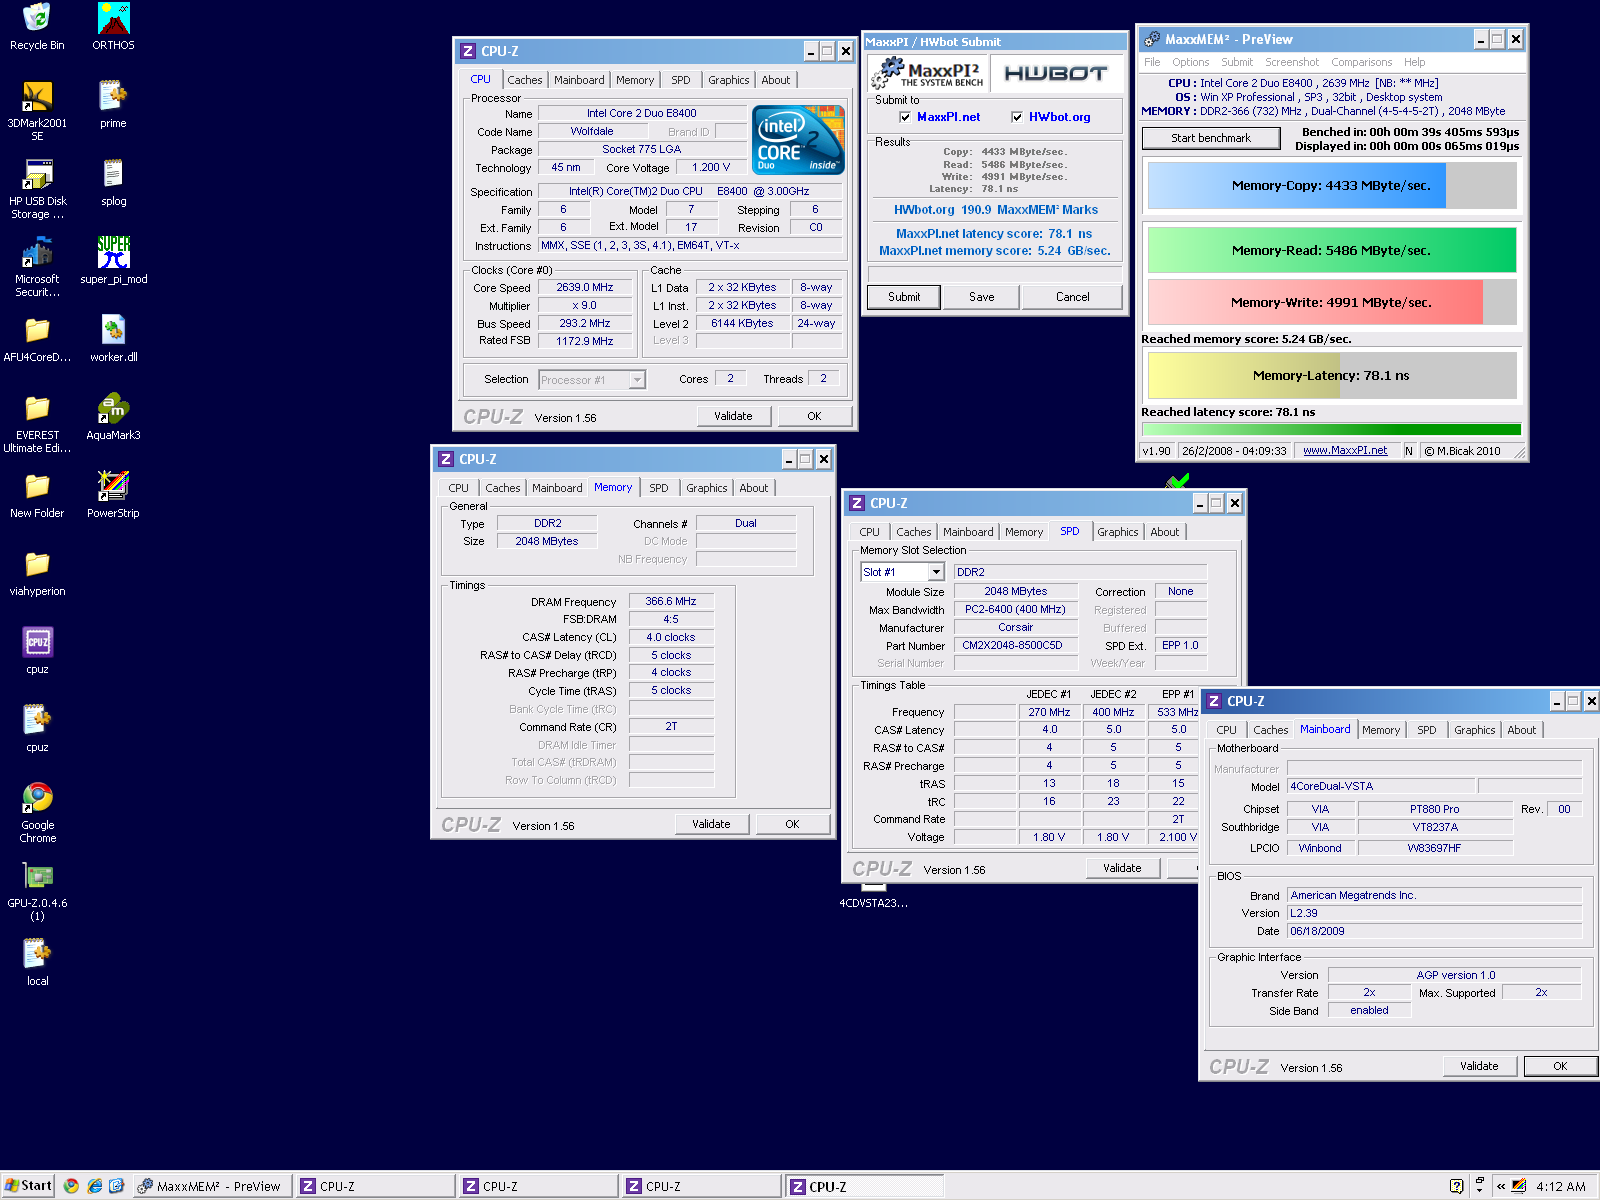This screenshot has width=1600, height=1200.
Task: Click Validate in top CPU-Z window
Action: click(733, 416)
